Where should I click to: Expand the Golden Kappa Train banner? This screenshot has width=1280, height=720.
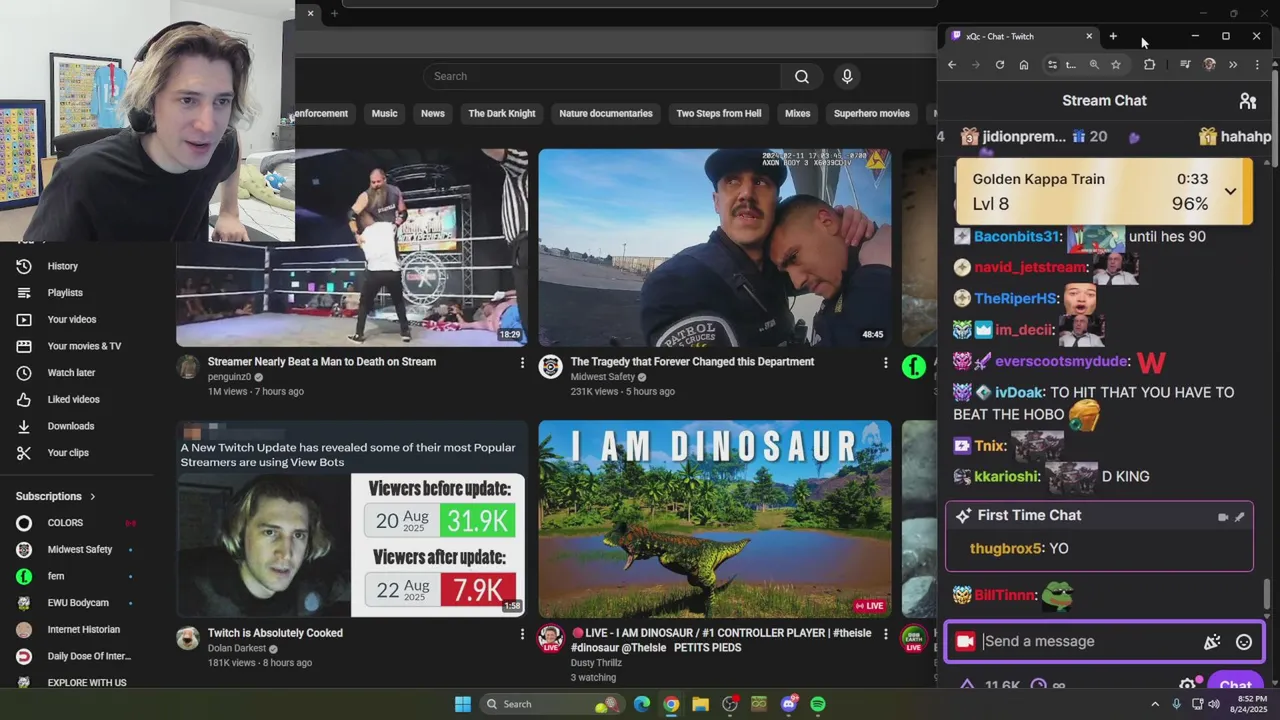click(1230, 191)
